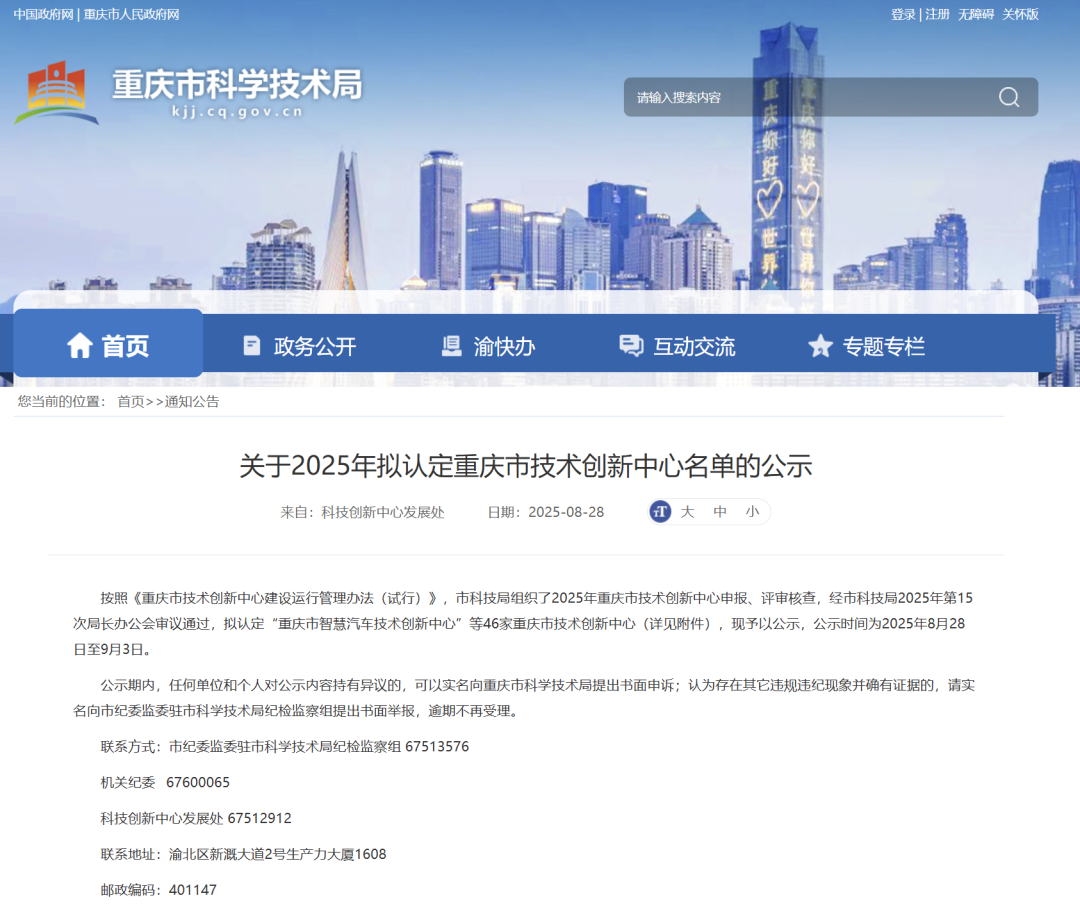This screenshot has height=907, width=1080.
Task: Click the address 渝北区新溉大道2号生产力大厦1608
Action: click(x=278, y=854)
